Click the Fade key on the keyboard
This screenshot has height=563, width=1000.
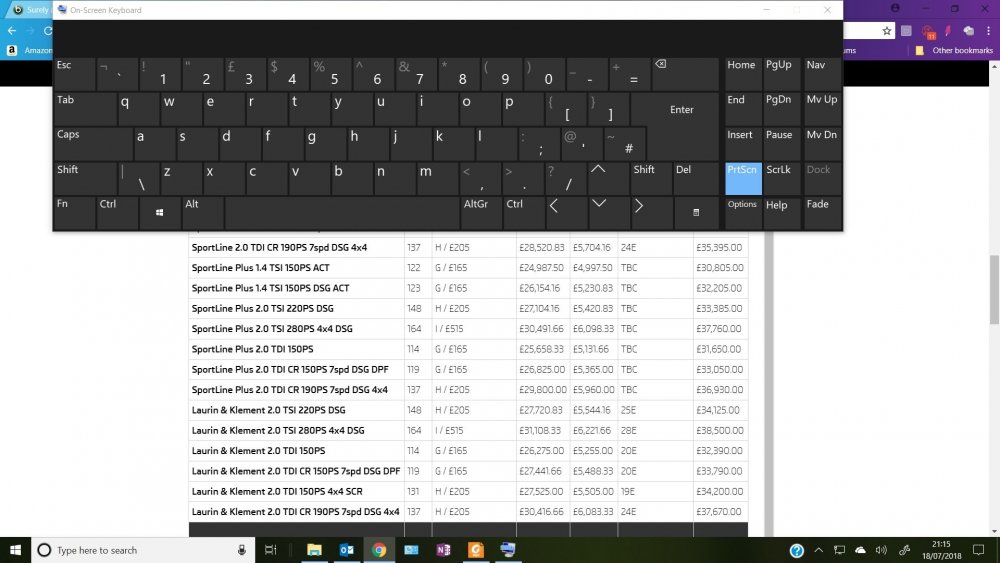coord(822,212)
